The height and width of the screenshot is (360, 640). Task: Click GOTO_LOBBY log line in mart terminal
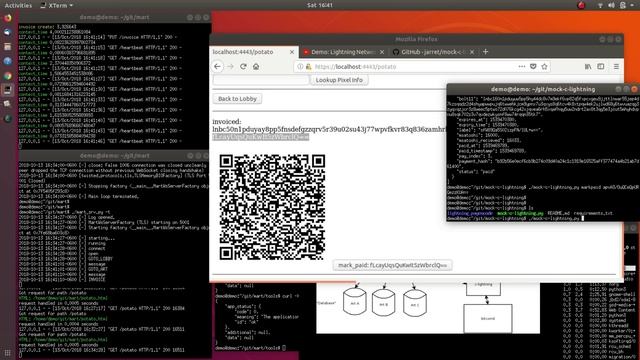(100, 259)
